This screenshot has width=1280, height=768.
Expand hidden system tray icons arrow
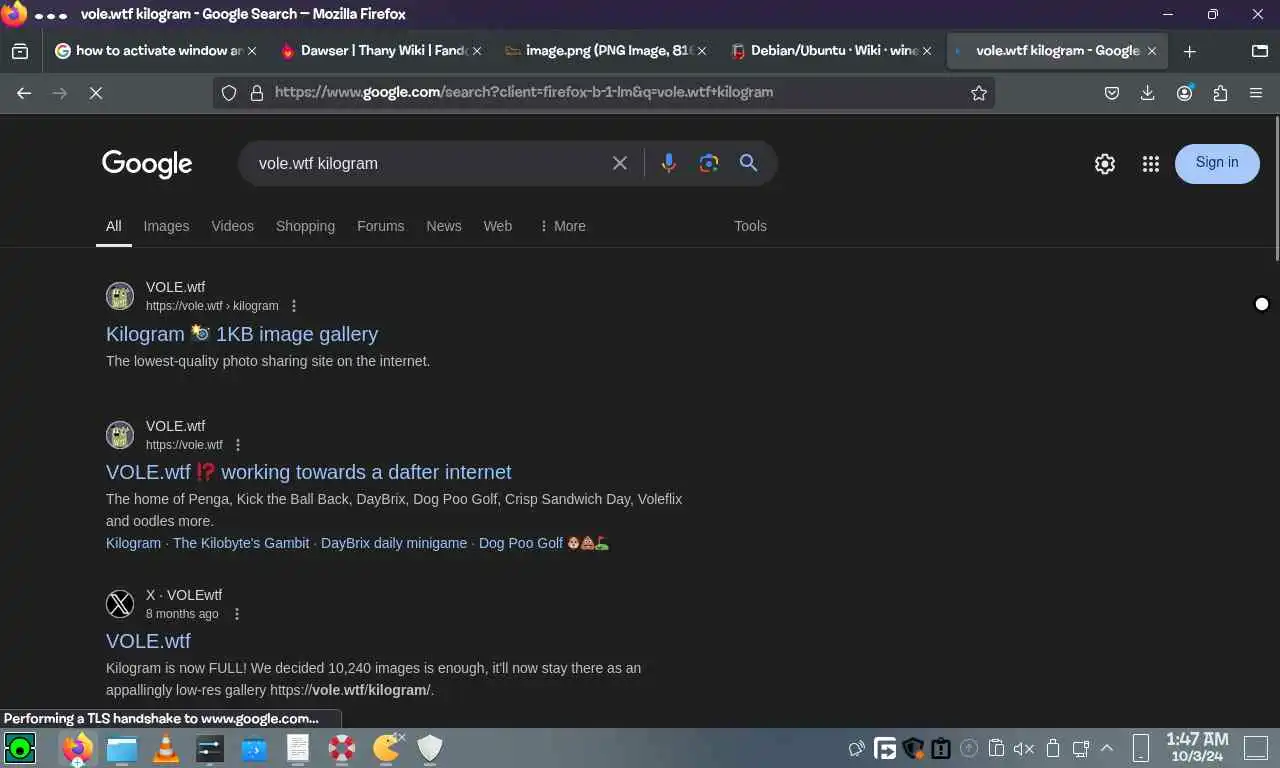tap(1107, 748)
